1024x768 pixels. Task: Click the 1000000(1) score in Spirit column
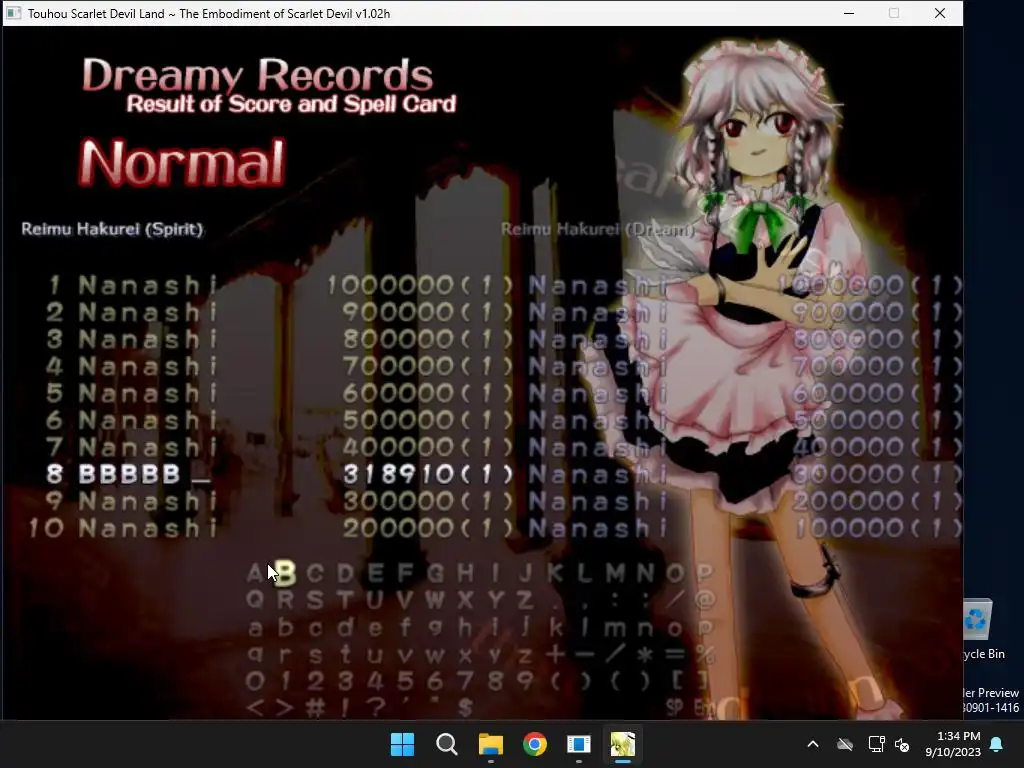pos(420,285)
